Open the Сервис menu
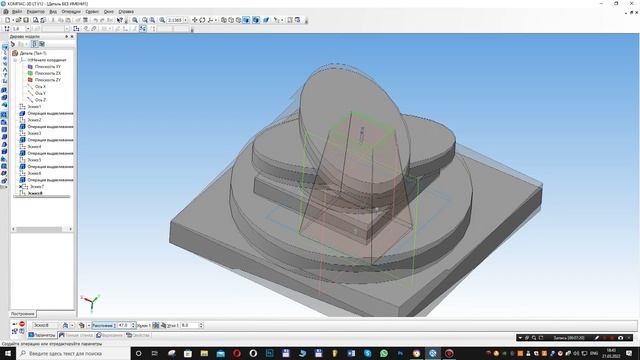This screenshot has width=640, height=360. pos(92,11)
